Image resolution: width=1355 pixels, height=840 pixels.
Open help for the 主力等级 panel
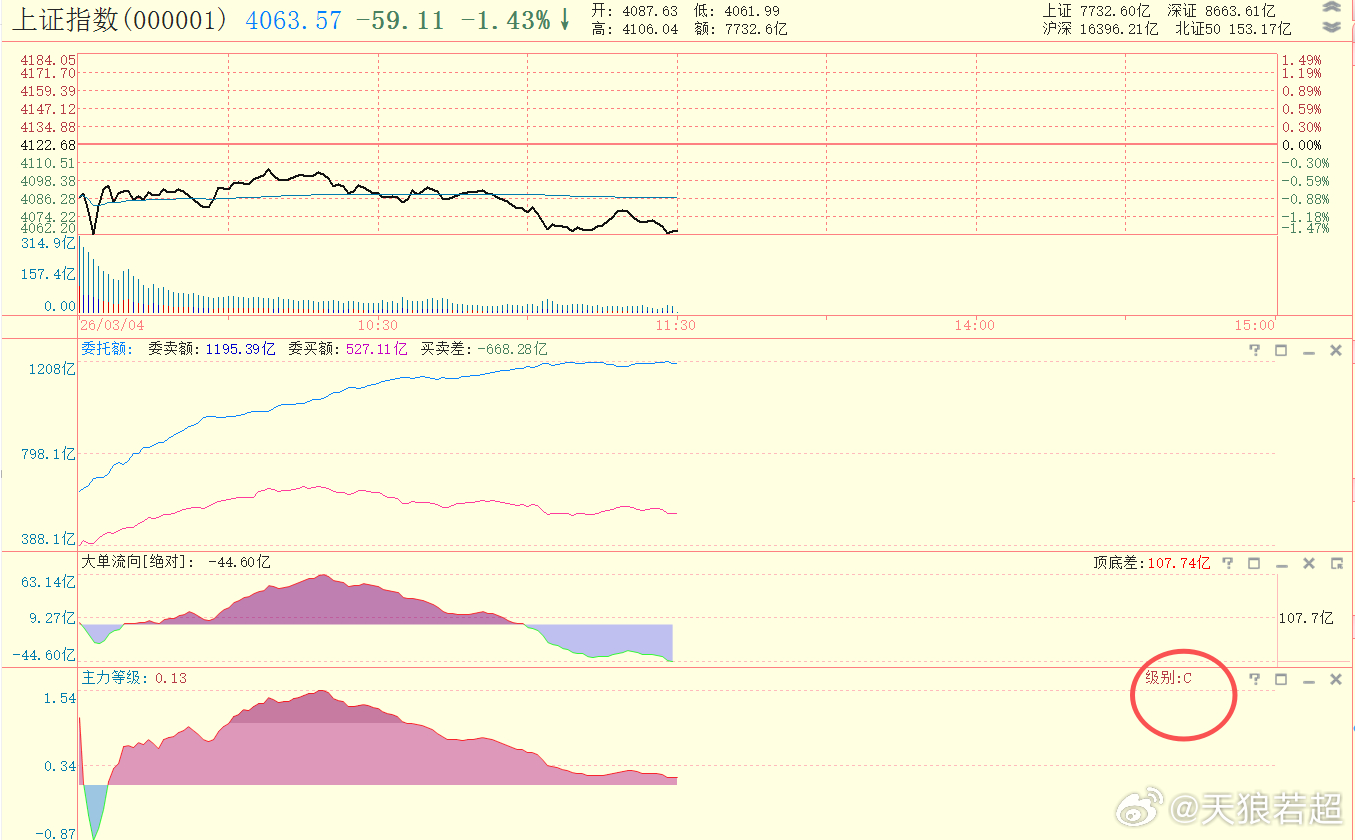click(x=1254, y=679)
